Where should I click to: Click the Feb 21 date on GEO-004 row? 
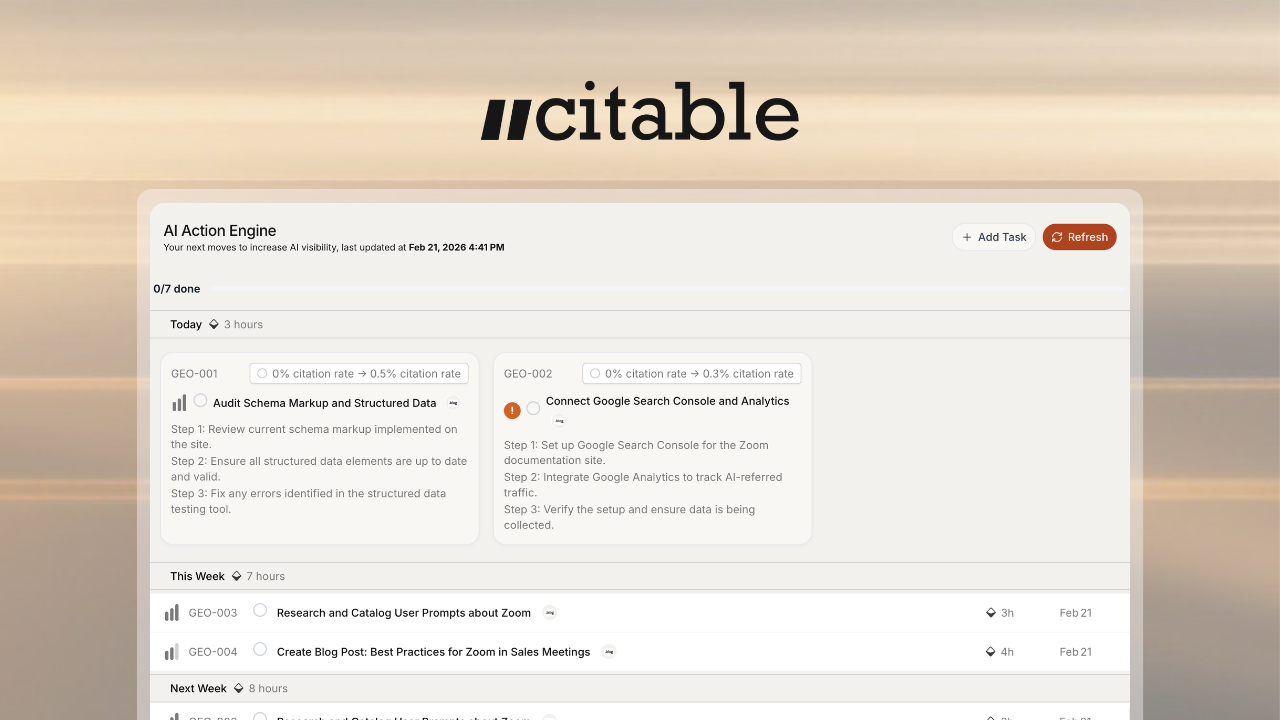click(x=1076, y=652)
